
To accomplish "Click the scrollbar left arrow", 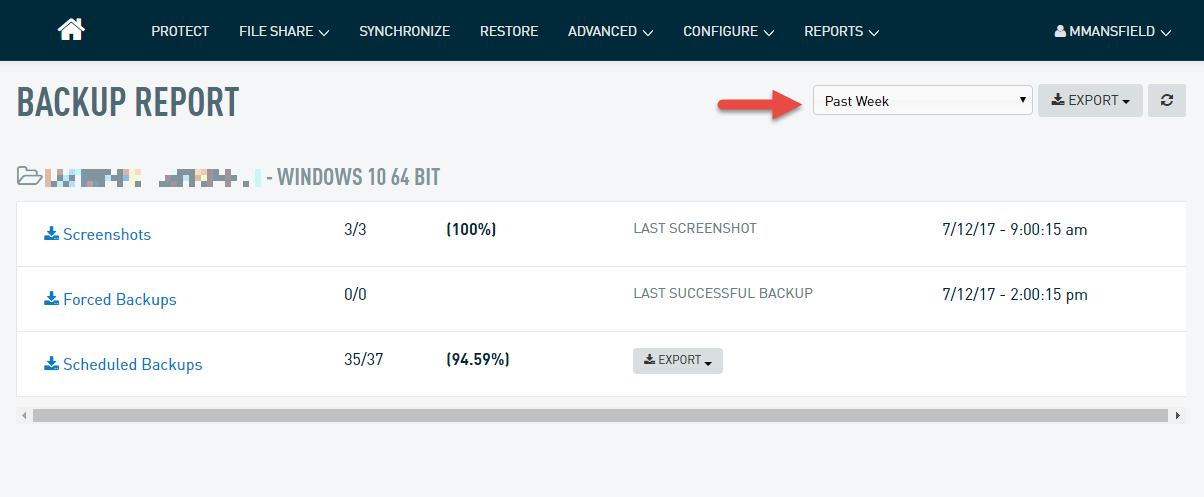I will pos(24,415).
